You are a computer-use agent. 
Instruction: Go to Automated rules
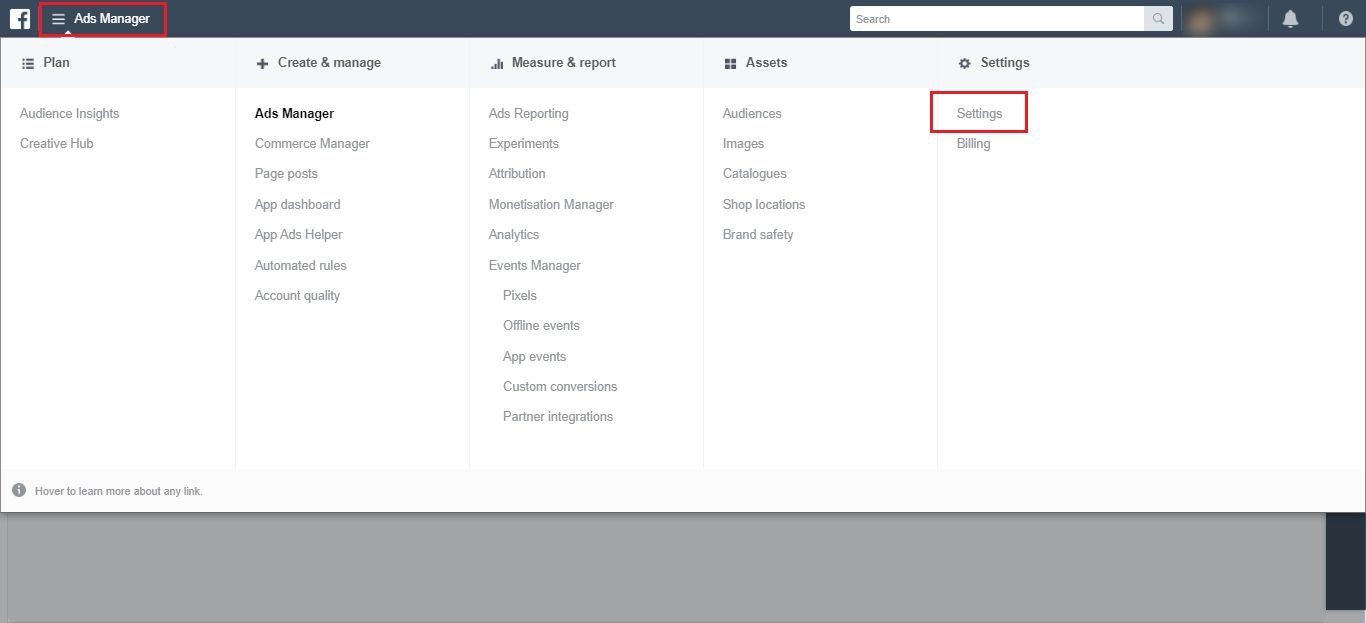[x=300, y=266]
